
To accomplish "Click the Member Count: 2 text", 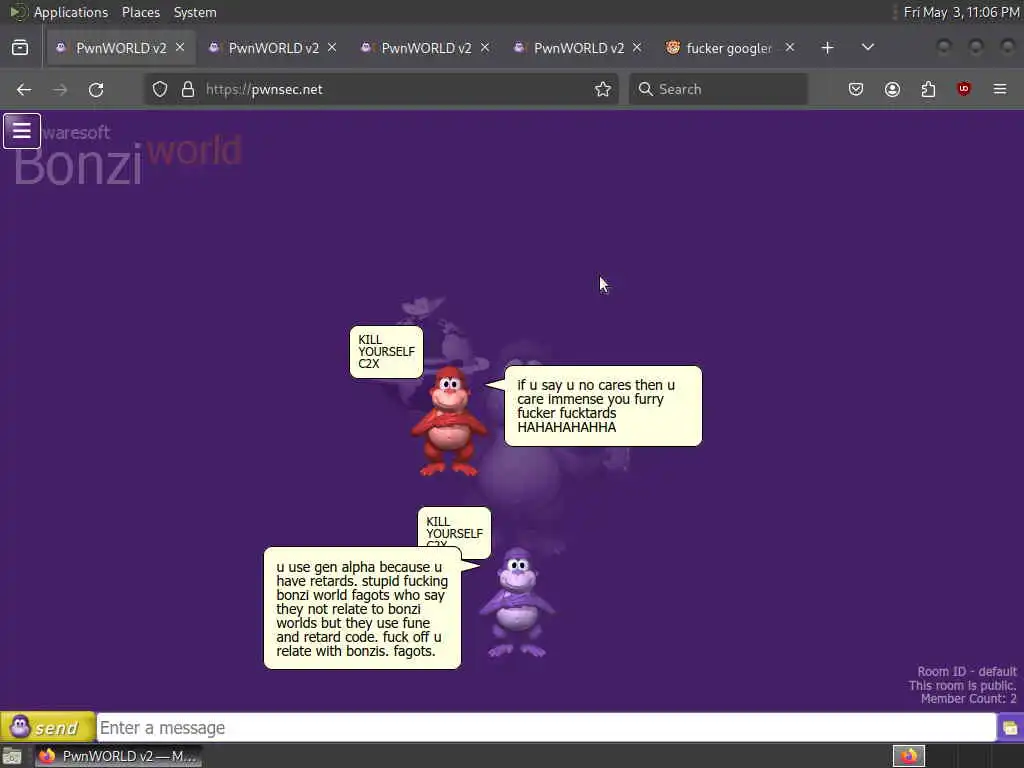I will pos(968,699).
